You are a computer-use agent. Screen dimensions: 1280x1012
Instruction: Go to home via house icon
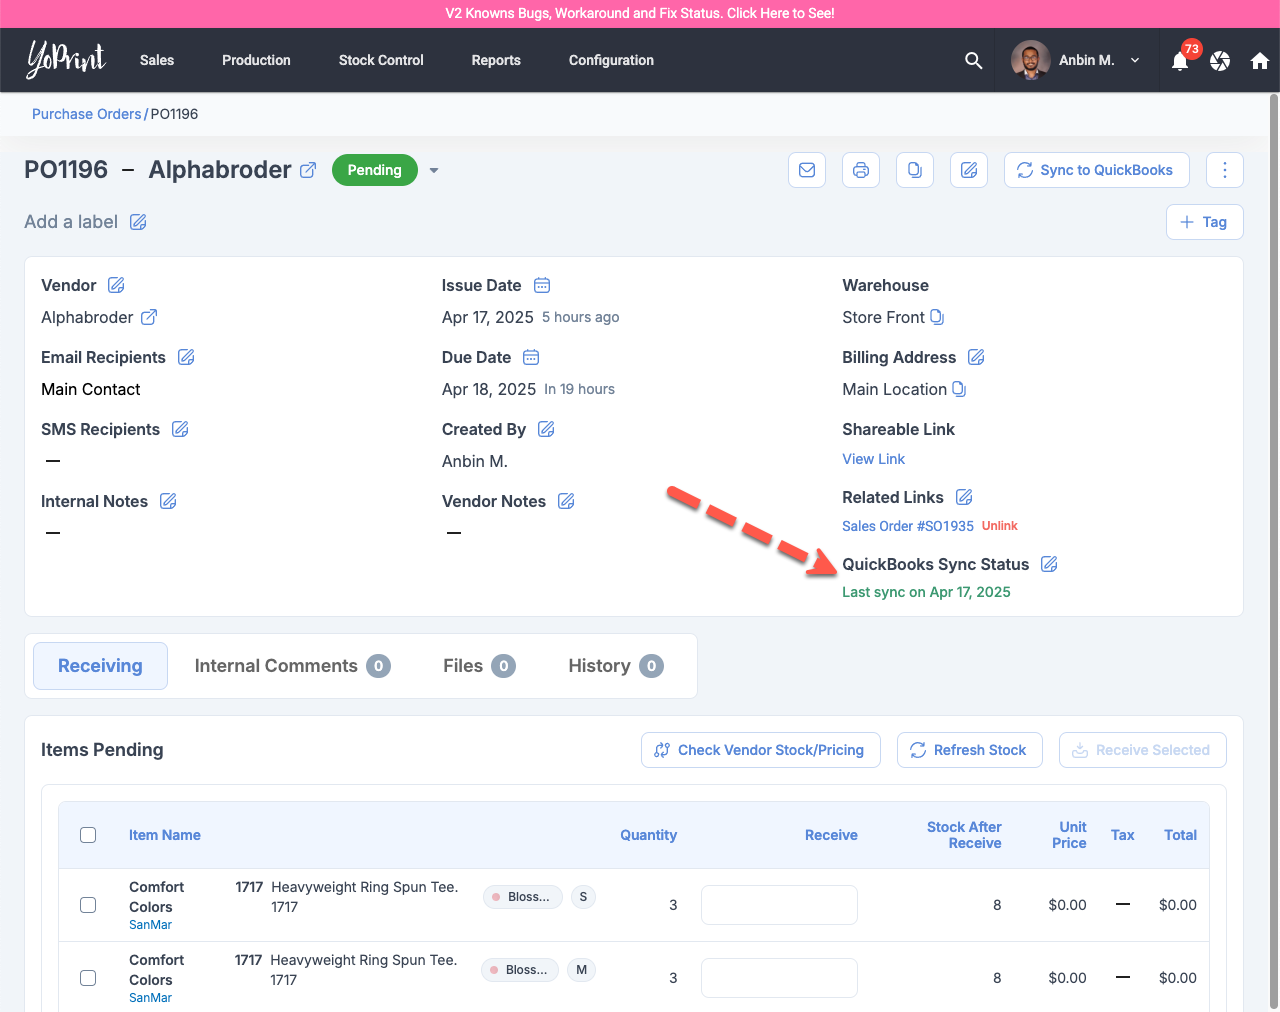[1259, 61]
